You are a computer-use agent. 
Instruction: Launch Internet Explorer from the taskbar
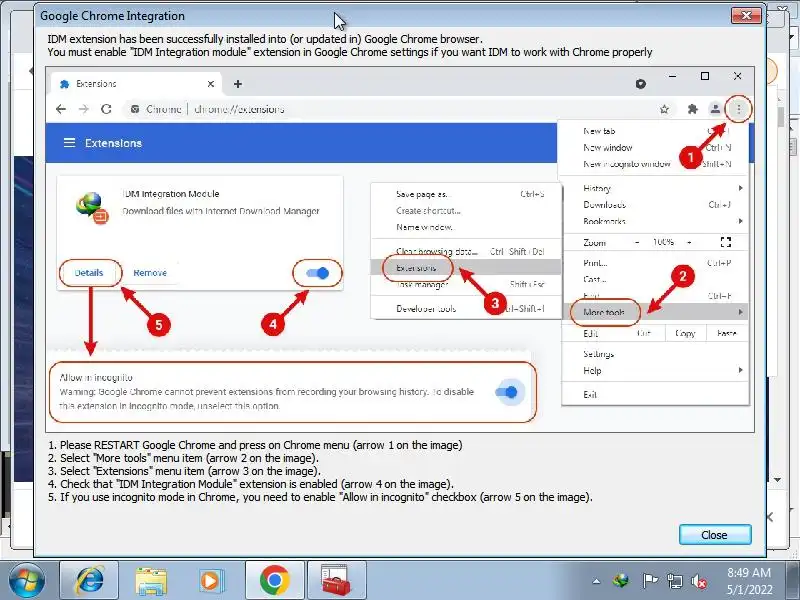[89, 581]
